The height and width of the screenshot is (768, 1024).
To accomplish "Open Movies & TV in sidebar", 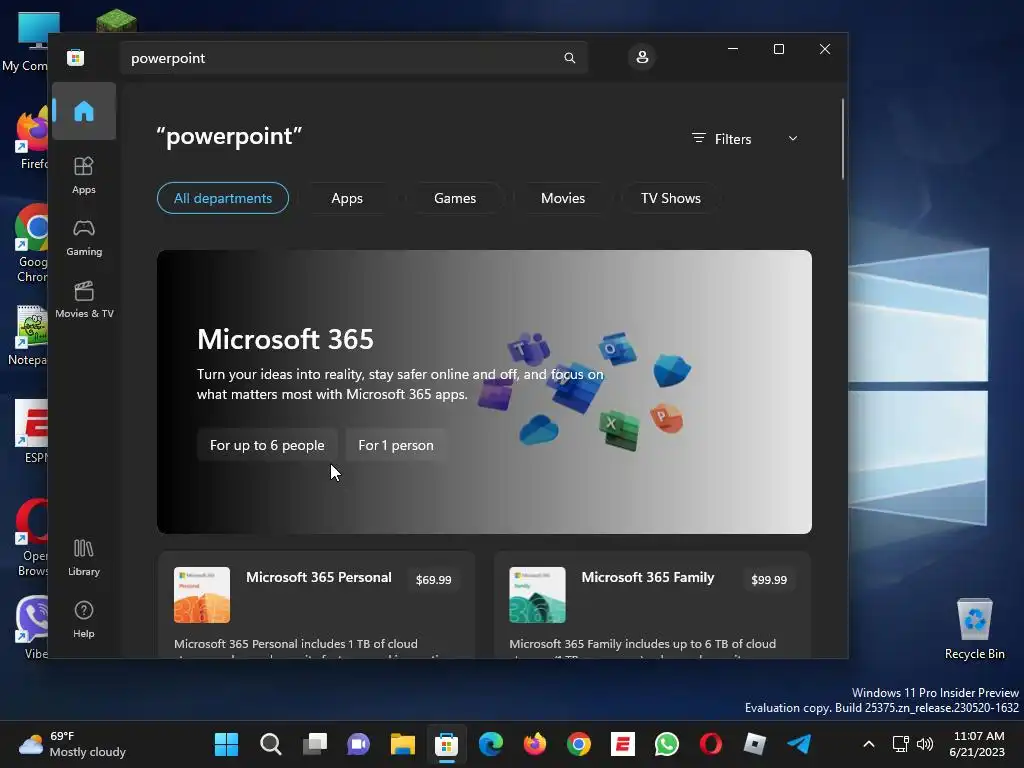I will pyautogui.click(x=84, y=299).
